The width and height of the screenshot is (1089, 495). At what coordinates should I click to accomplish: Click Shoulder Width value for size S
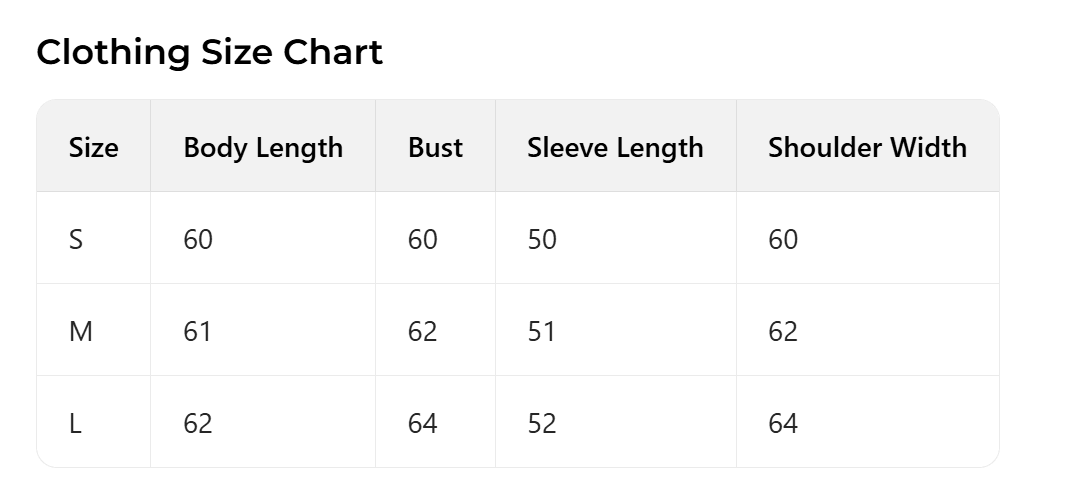coord(783,239)
